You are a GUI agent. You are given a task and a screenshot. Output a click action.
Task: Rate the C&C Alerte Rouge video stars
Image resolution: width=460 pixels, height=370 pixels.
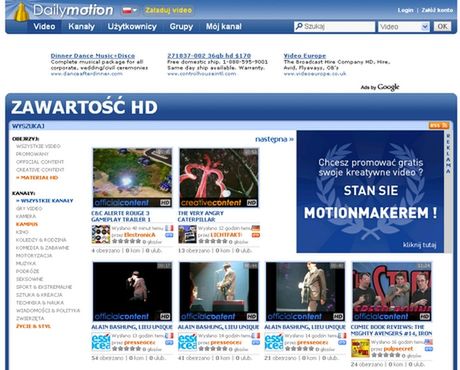coord(126,241)
